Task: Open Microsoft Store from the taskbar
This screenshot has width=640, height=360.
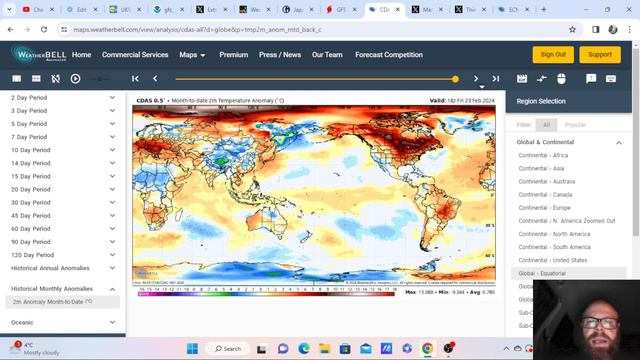Action: pyautogui.click(x=345, y=349)
